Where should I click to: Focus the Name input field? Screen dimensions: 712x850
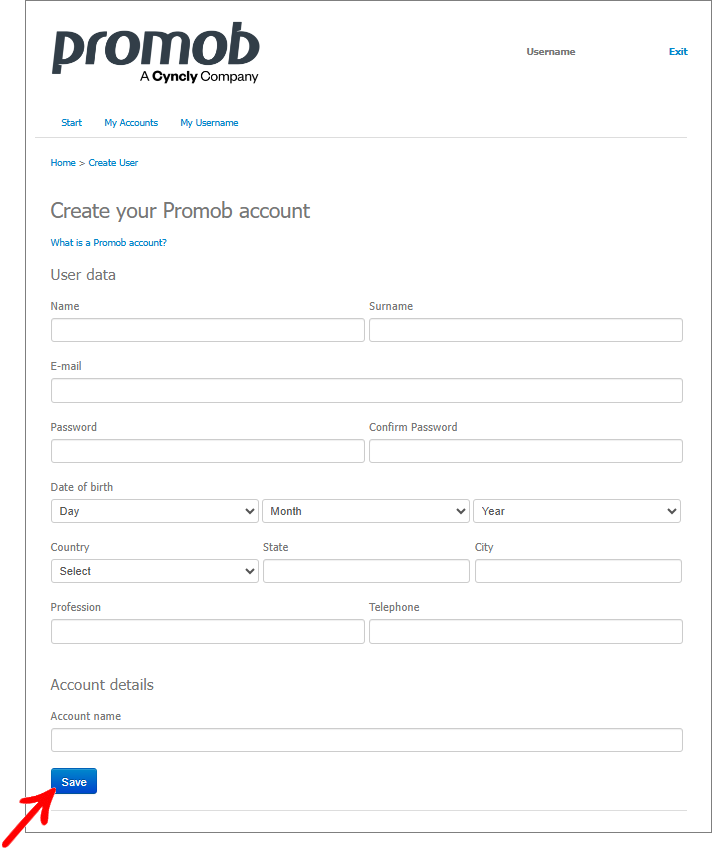(208, 330)
